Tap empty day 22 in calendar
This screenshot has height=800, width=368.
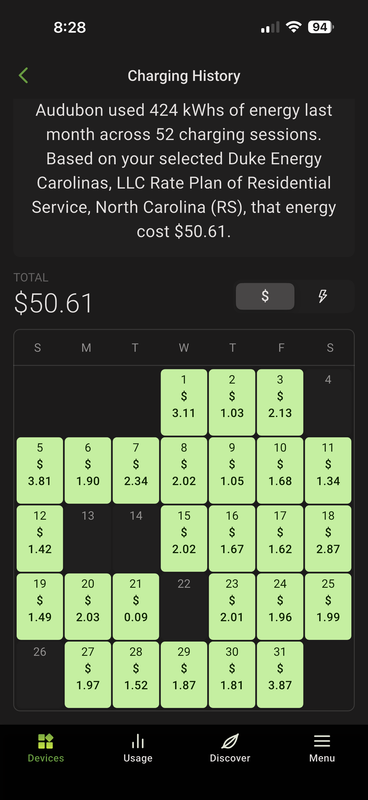[x=184, y=606]
